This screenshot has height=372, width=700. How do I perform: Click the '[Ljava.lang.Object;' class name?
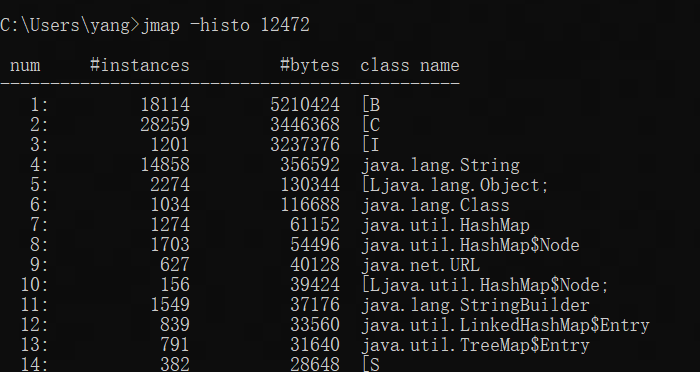pos(455,185)
